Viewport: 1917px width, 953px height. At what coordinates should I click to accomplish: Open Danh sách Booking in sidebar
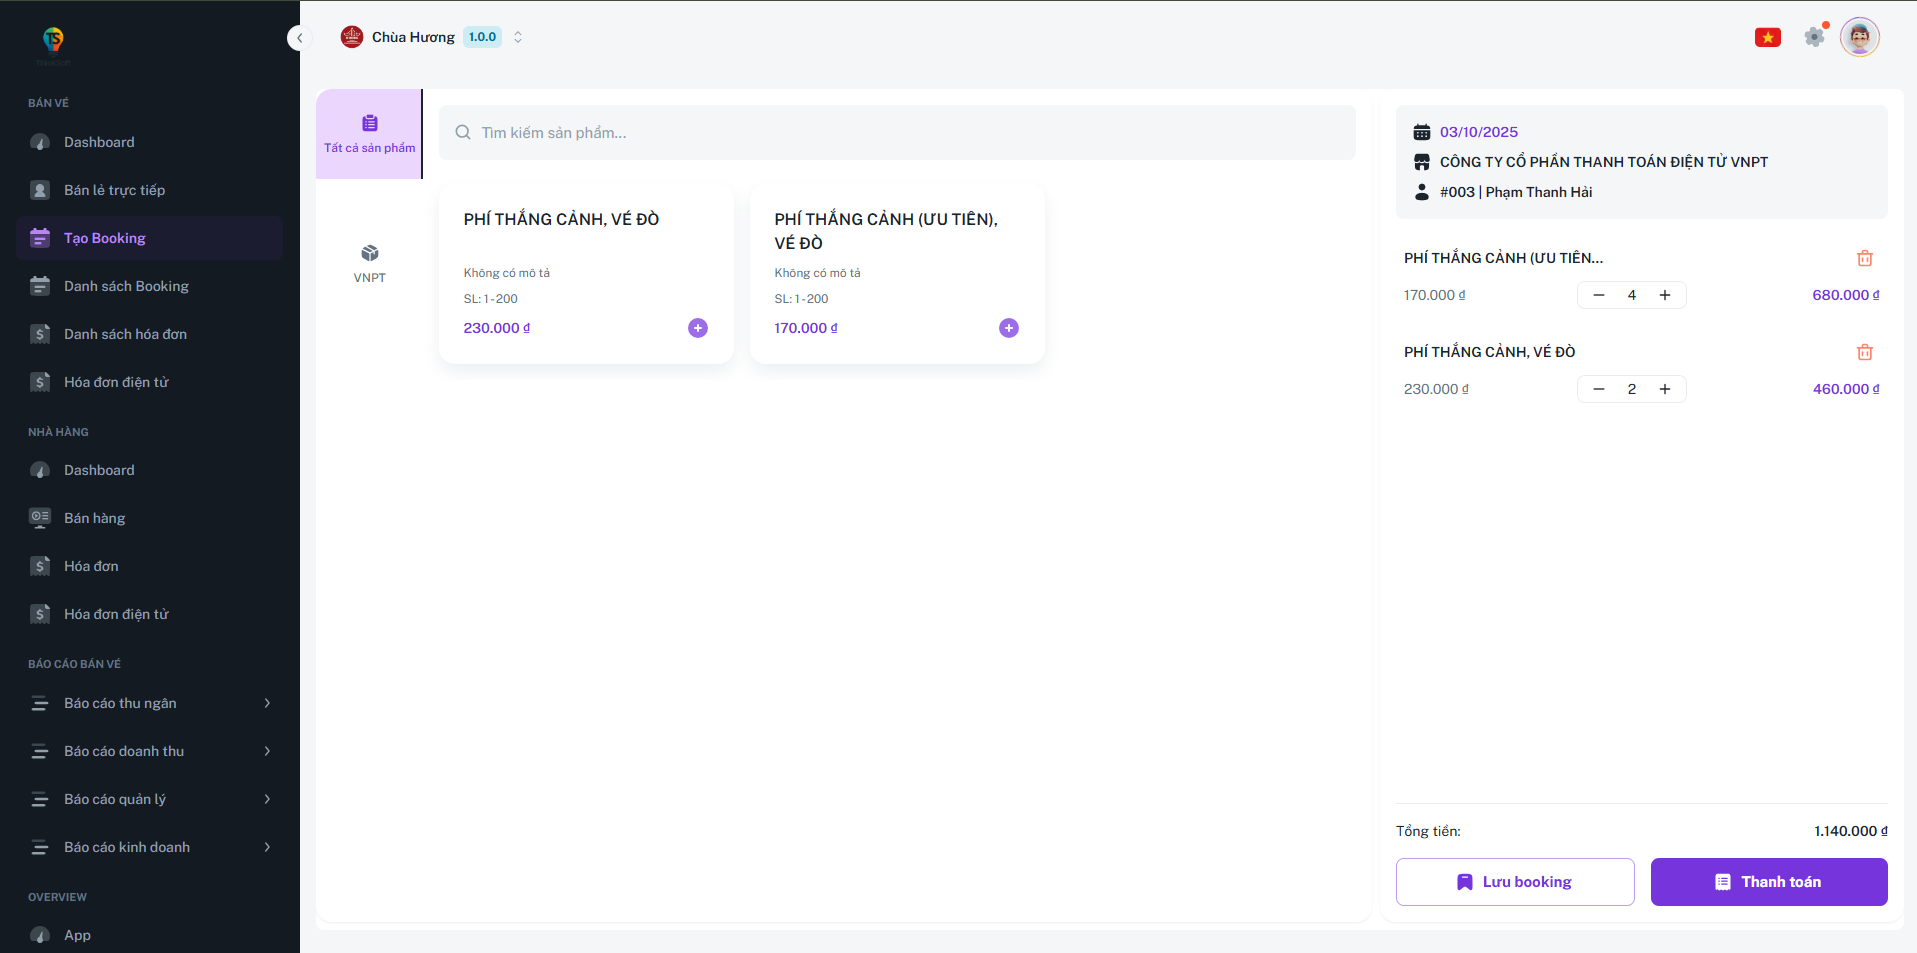tap(126, 286)
